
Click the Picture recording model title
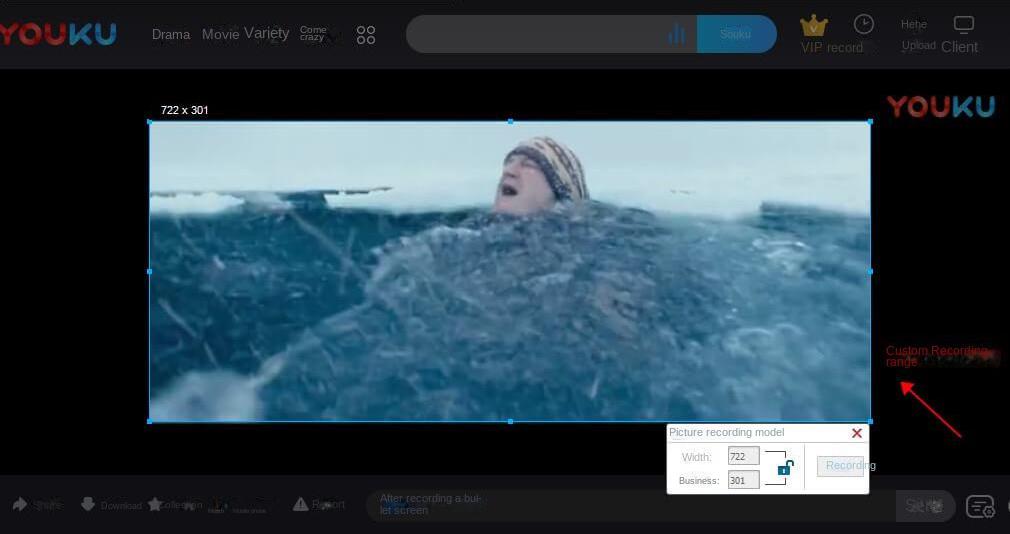coord(727,432)
